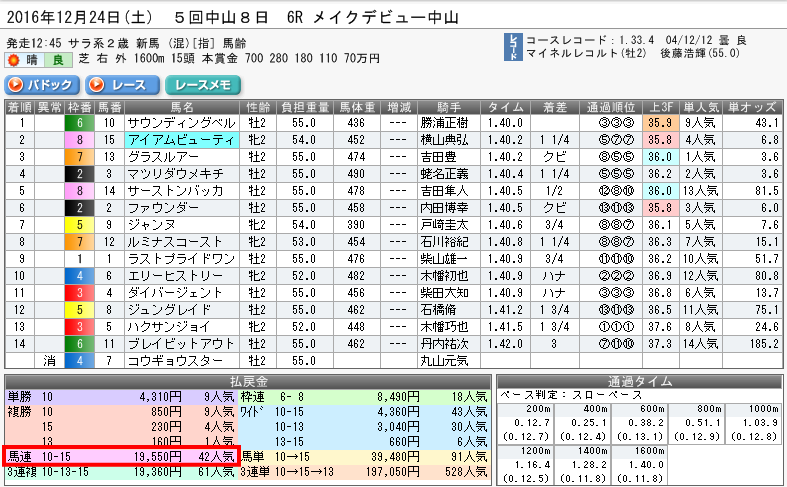787x487 pixels.
Task: Open horse グラスルアー
Action: (x=164, y=157)
